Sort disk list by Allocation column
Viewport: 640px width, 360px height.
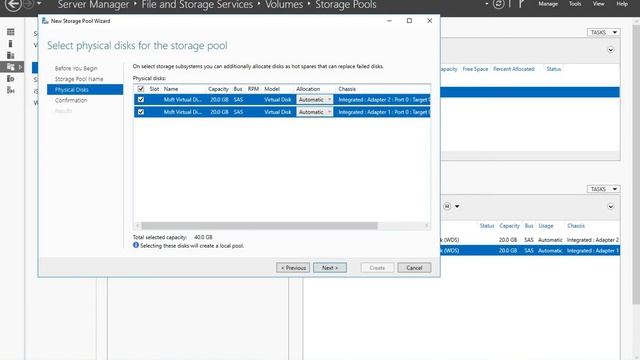308,89
